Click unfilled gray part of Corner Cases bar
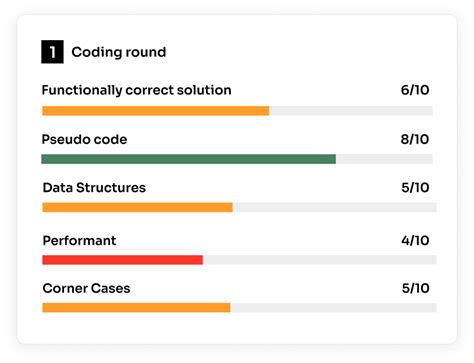The image size is (474, 363). [333, 307]
